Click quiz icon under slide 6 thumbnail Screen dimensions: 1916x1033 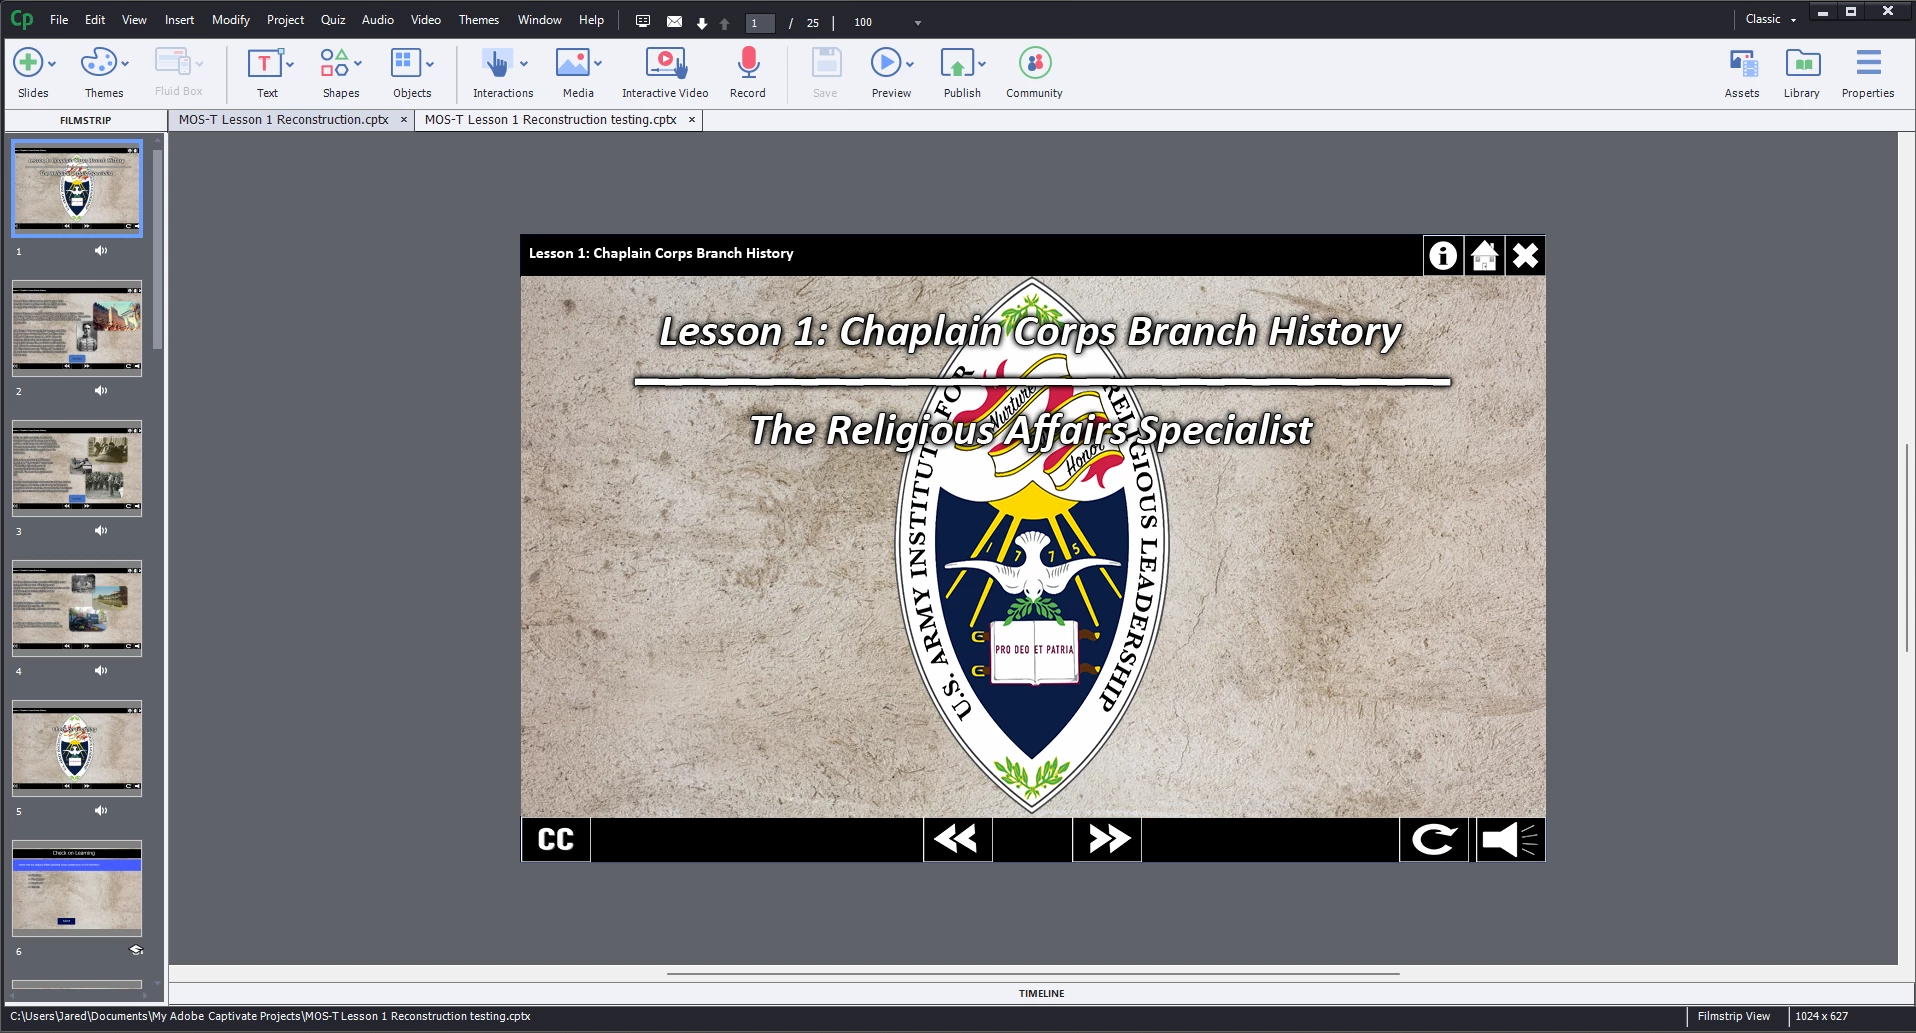coord(136,950)
